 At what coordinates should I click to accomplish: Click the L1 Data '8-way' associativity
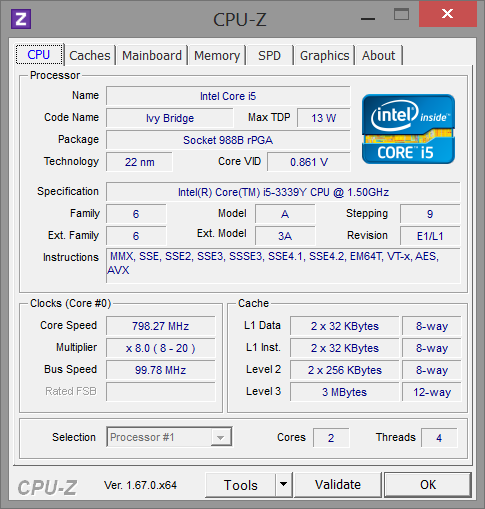pyautogui.click(x=432, y=326)
